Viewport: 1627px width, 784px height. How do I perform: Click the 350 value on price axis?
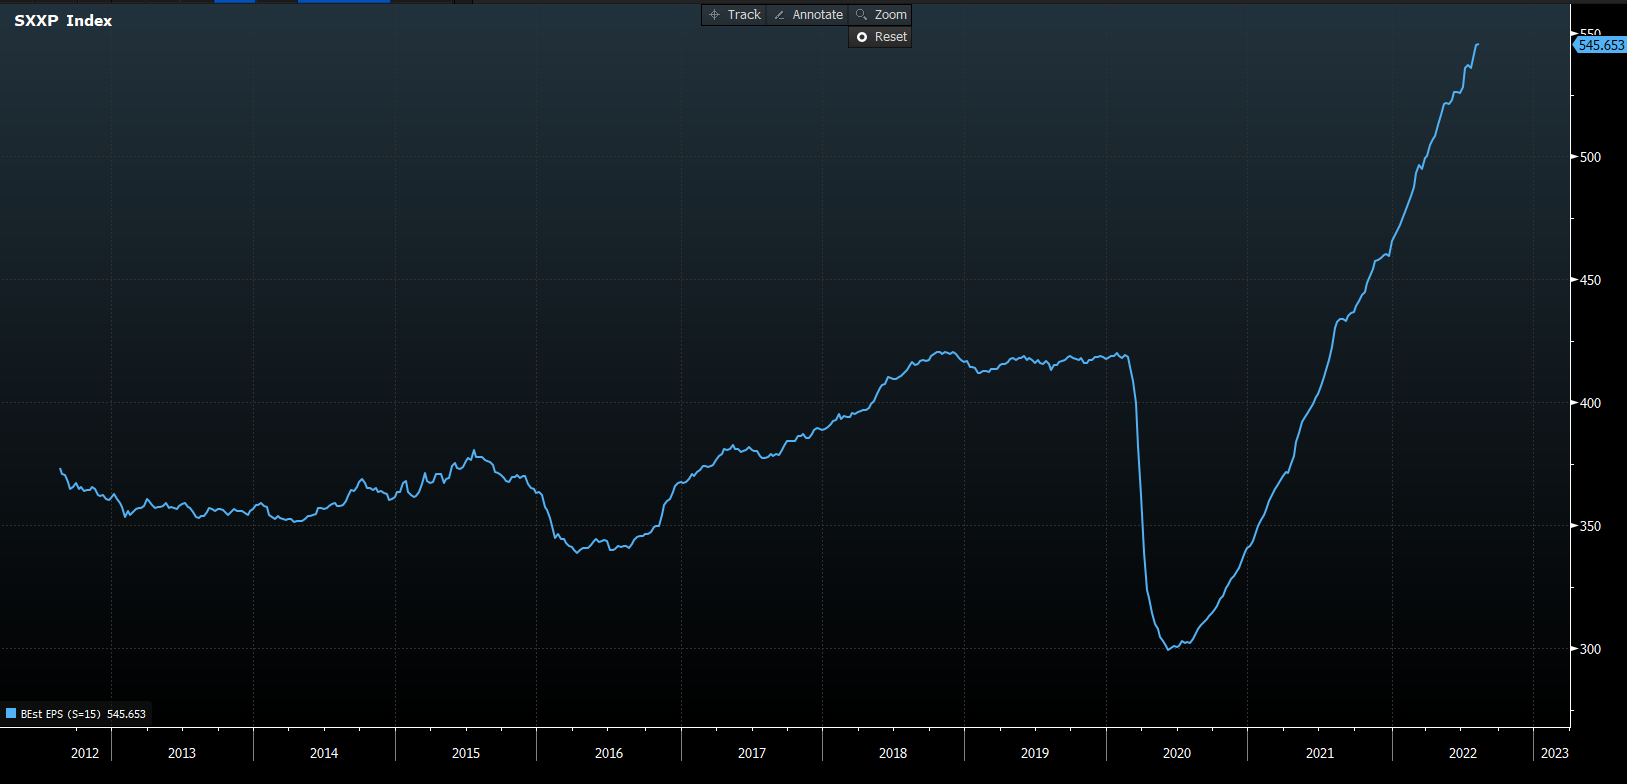(x=1590, y=526)
